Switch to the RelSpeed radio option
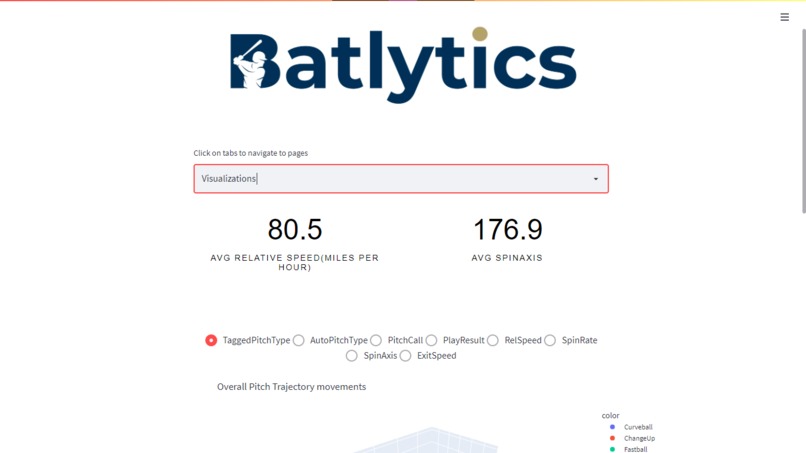806x453 pixels. click(492, 340)
